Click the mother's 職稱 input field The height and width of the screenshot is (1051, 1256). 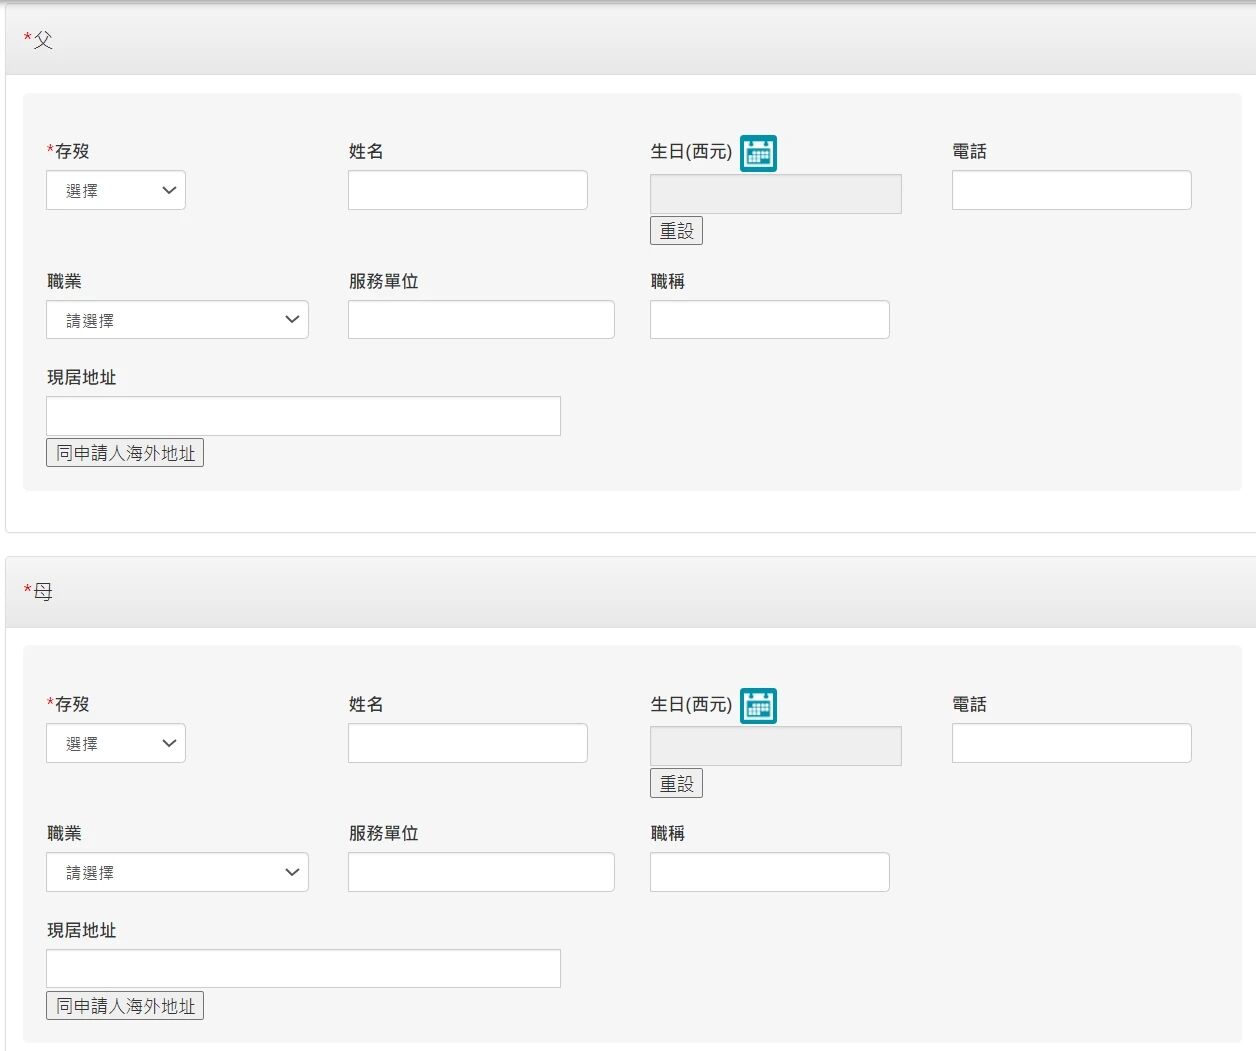click(x=769, y=872)
